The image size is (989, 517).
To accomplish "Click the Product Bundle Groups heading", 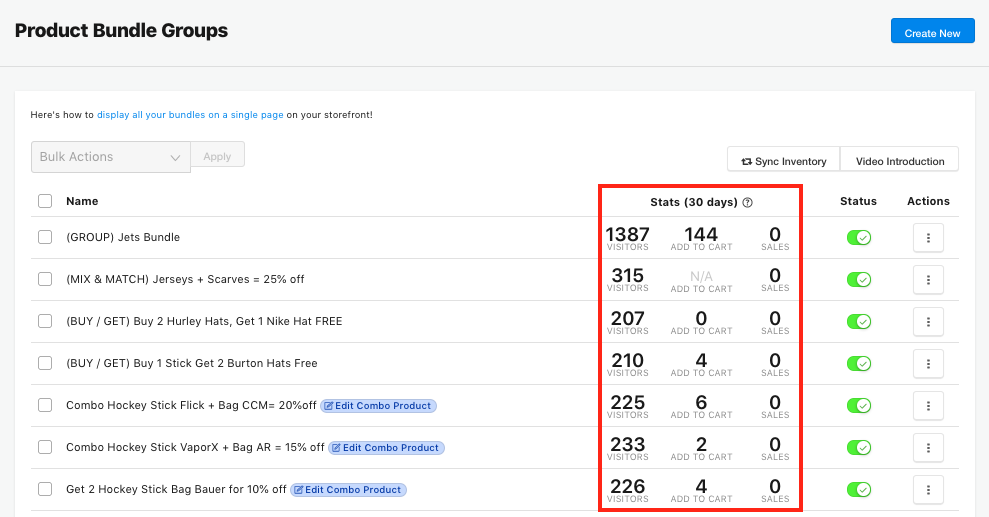I will tap(121, 30).
